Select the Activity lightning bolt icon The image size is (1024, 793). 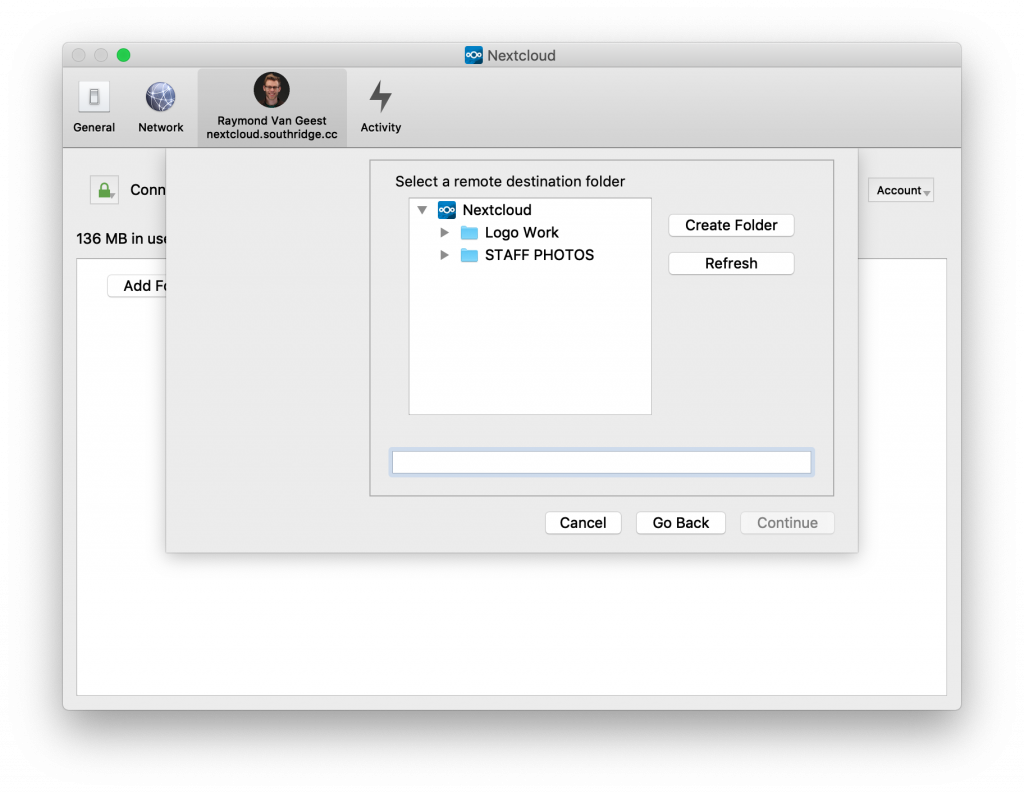tap(380, 97)
